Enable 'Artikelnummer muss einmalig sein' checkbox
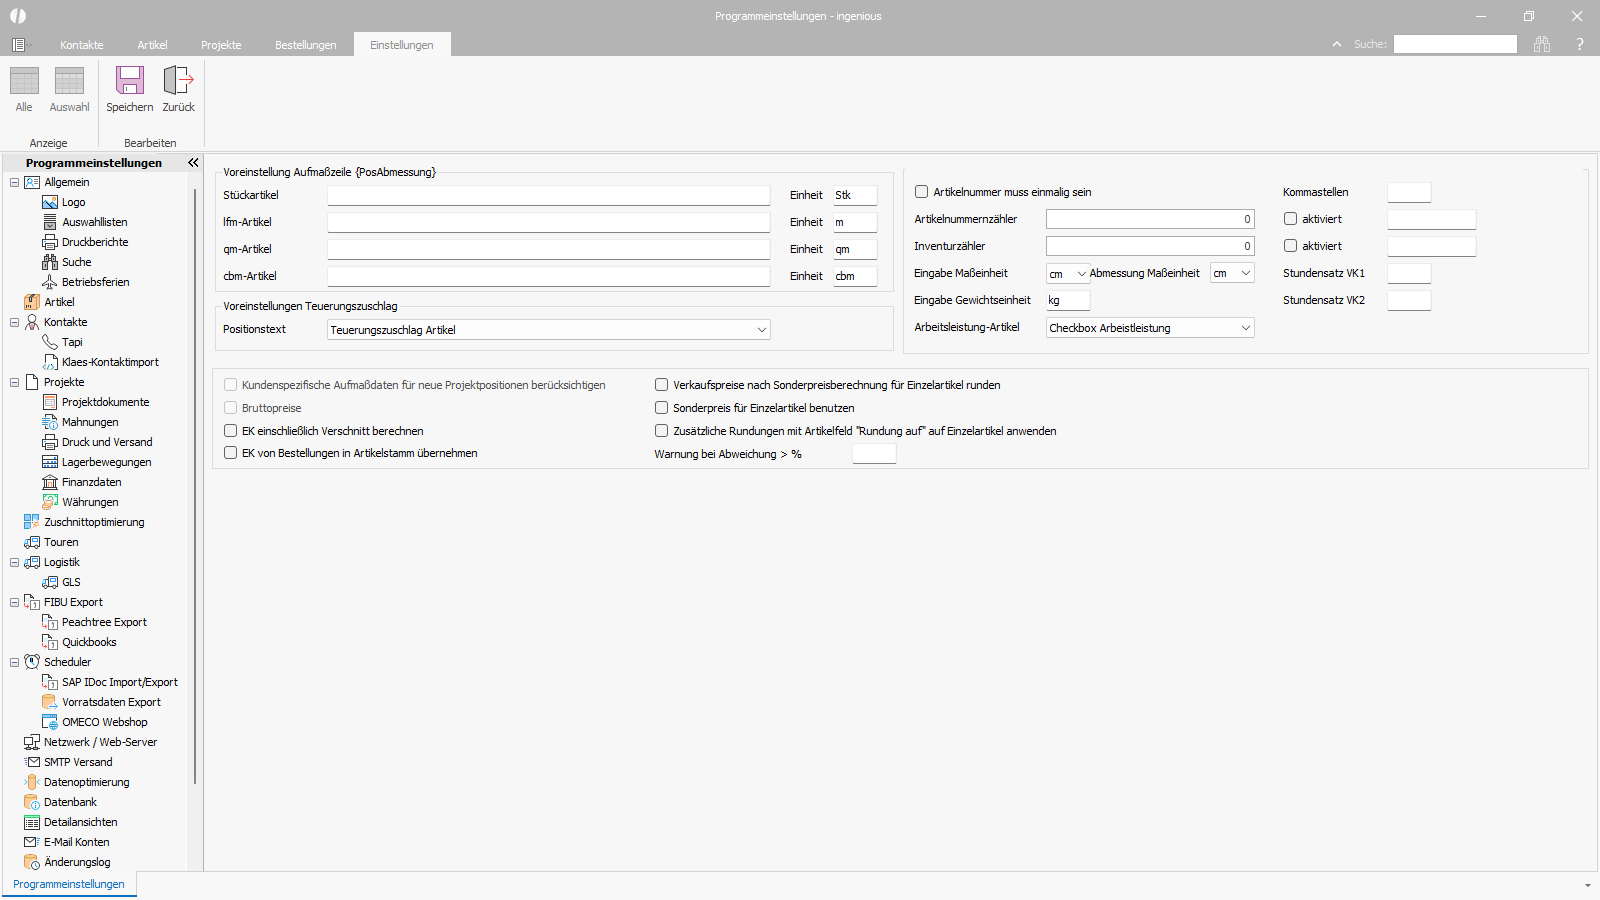The height and width of the screenshot is (900, 1600). (x=922, y=192)
